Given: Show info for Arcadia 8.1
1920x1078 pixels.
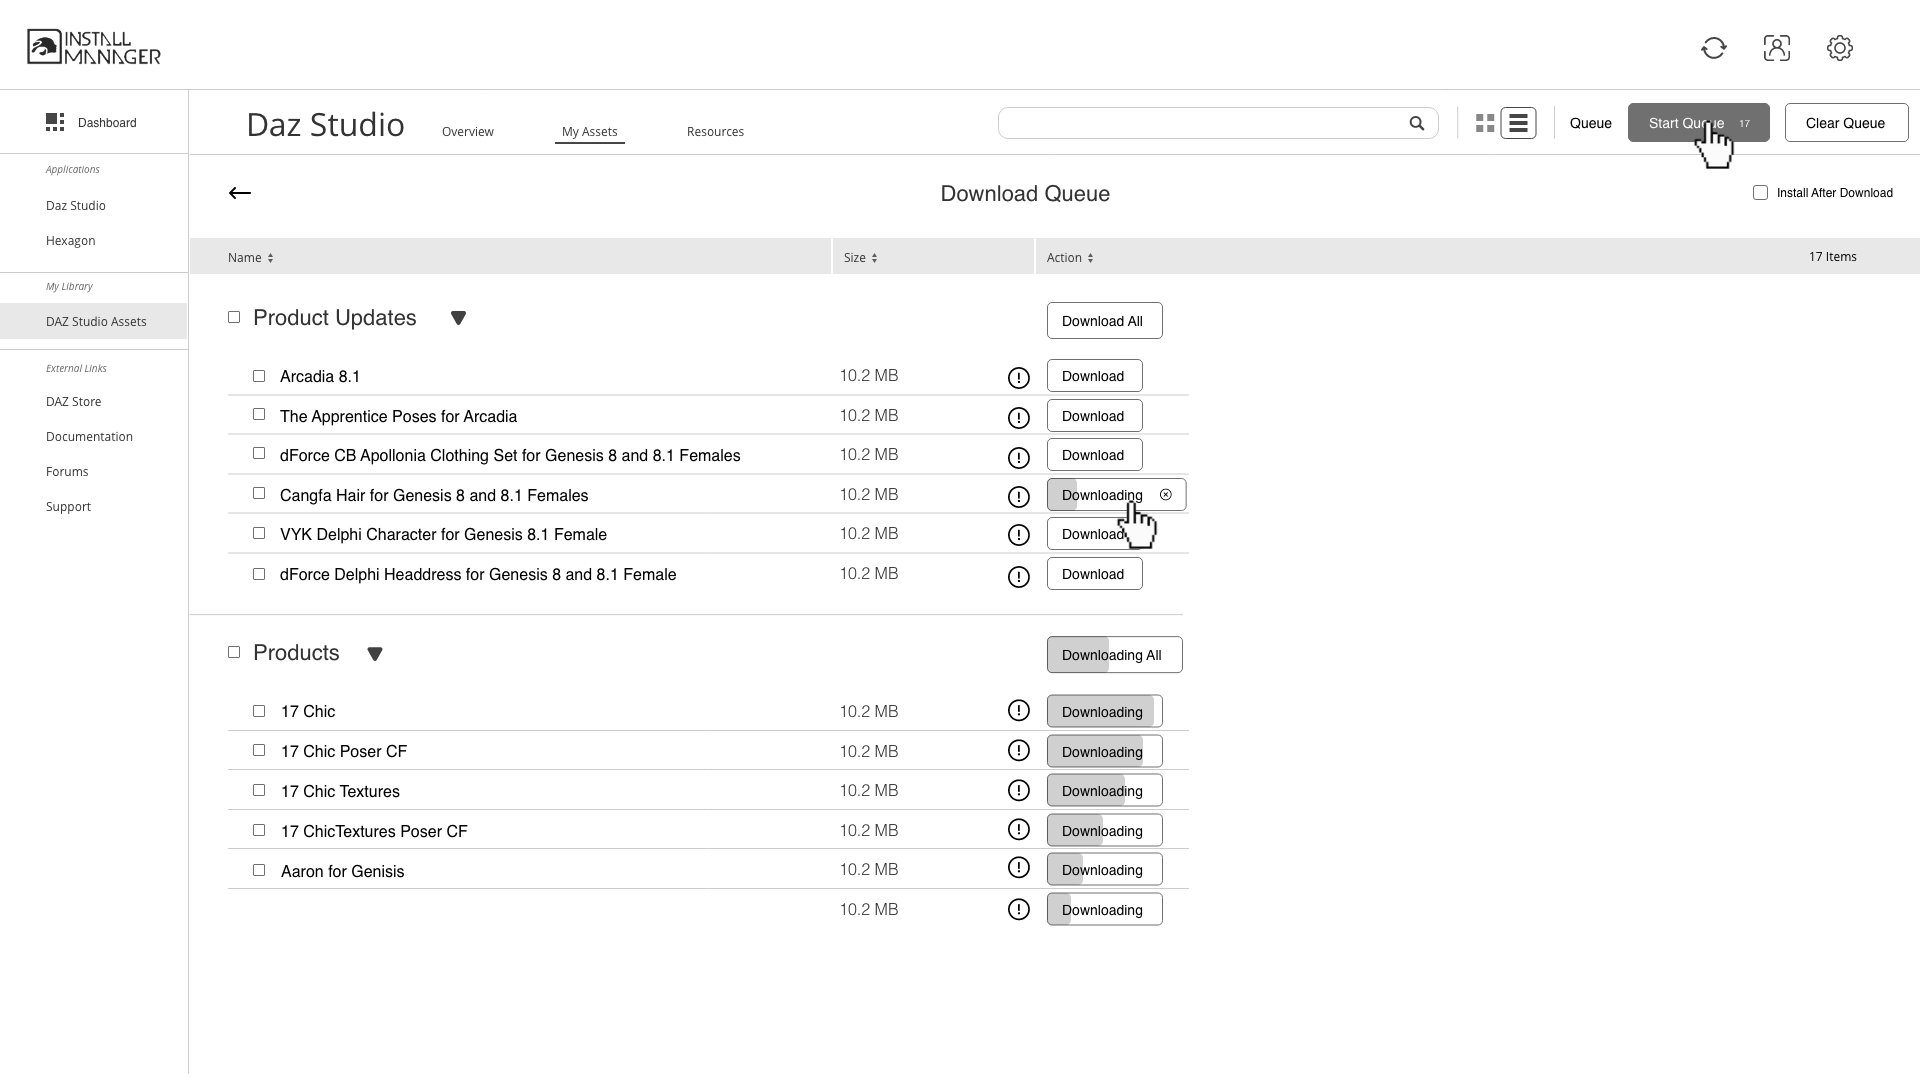Looking at the screenshot, I should pos(1018,378).
